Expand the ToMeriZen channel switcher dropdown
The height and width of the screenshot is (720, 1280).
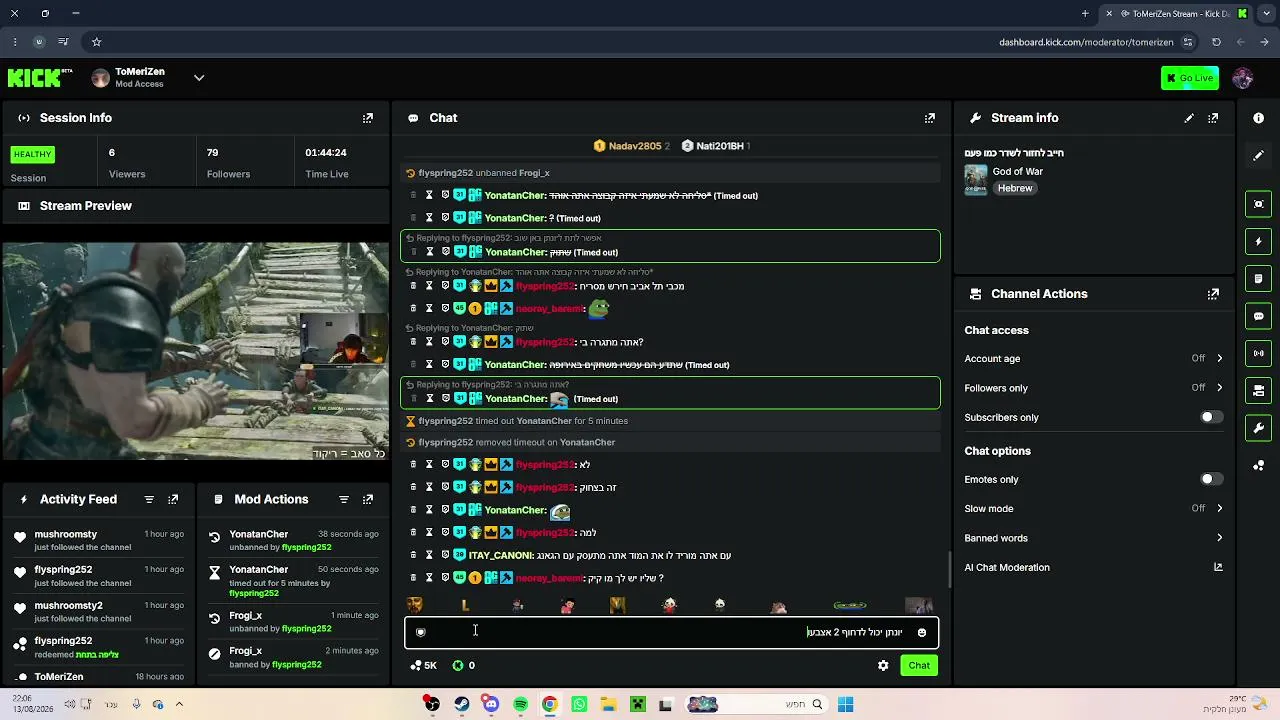point(199,78)
